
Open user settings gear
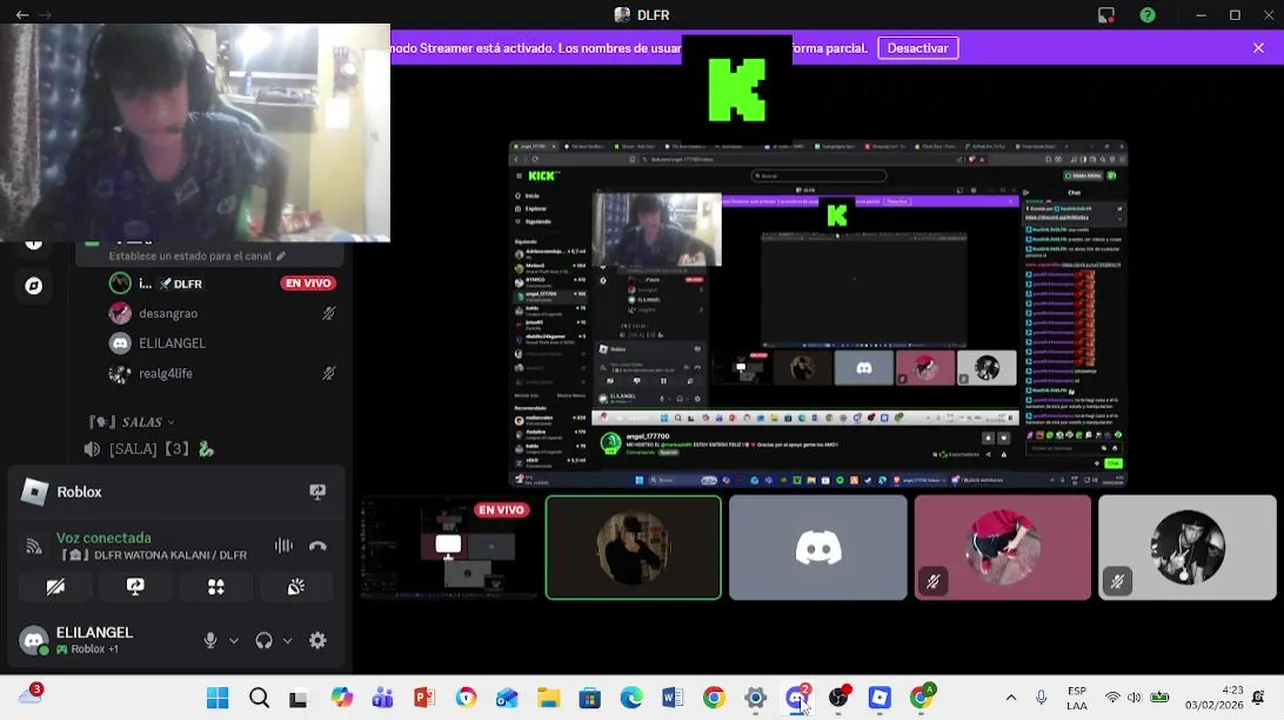pos(318,641)
